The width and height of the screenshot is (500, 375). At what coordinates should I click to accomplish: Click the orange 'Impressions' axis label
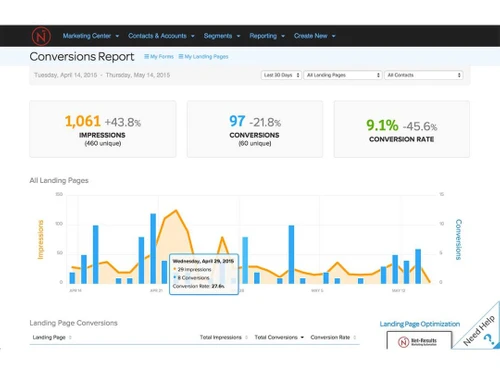pos(40,239)
